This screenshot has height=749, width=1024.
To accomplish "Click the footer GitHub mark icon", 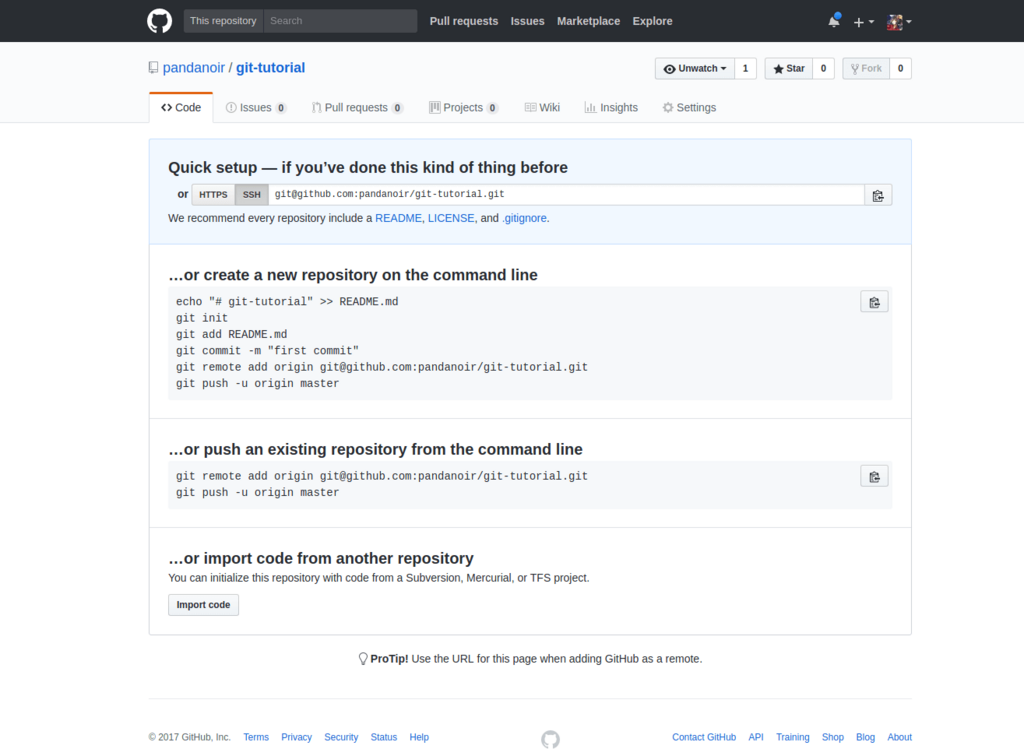I will 551,739.
